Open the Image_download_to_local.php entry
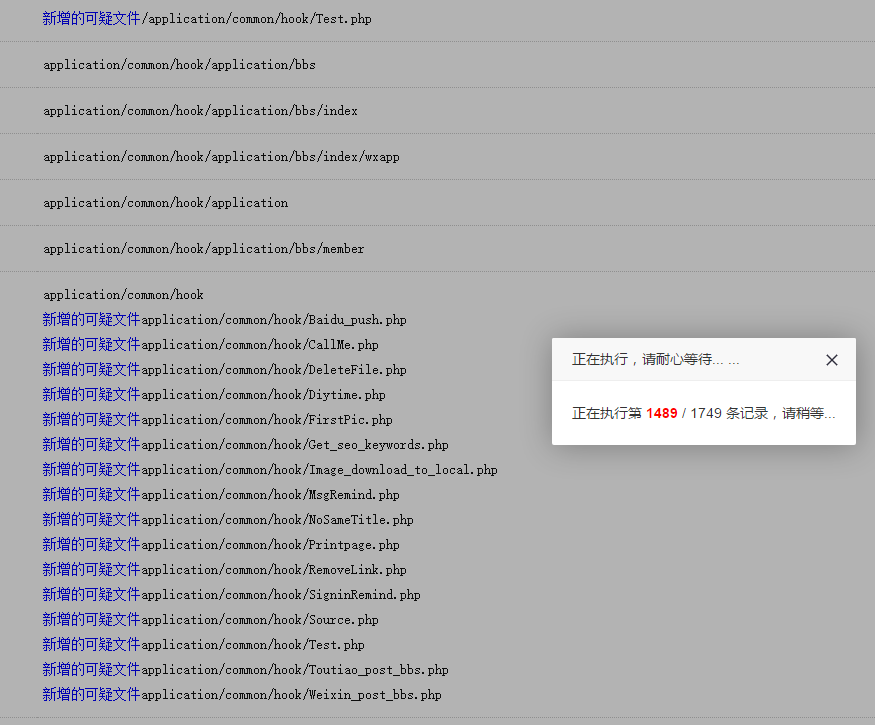 pos(319,470)
